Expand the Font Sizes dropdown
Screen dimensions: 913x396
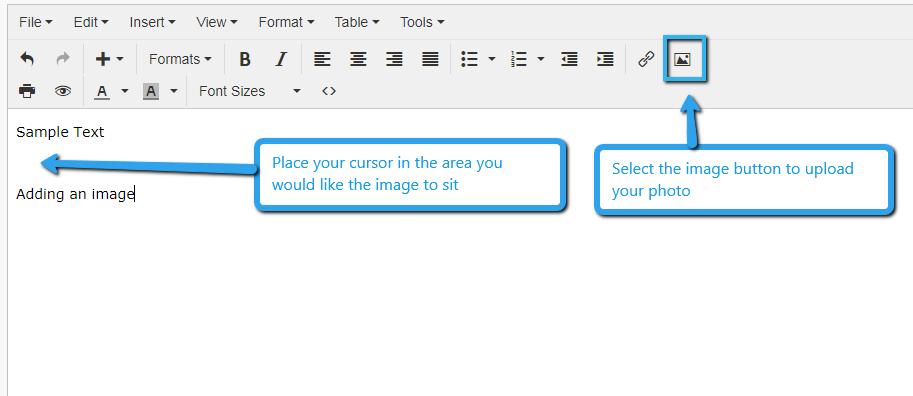coord(250,91)
